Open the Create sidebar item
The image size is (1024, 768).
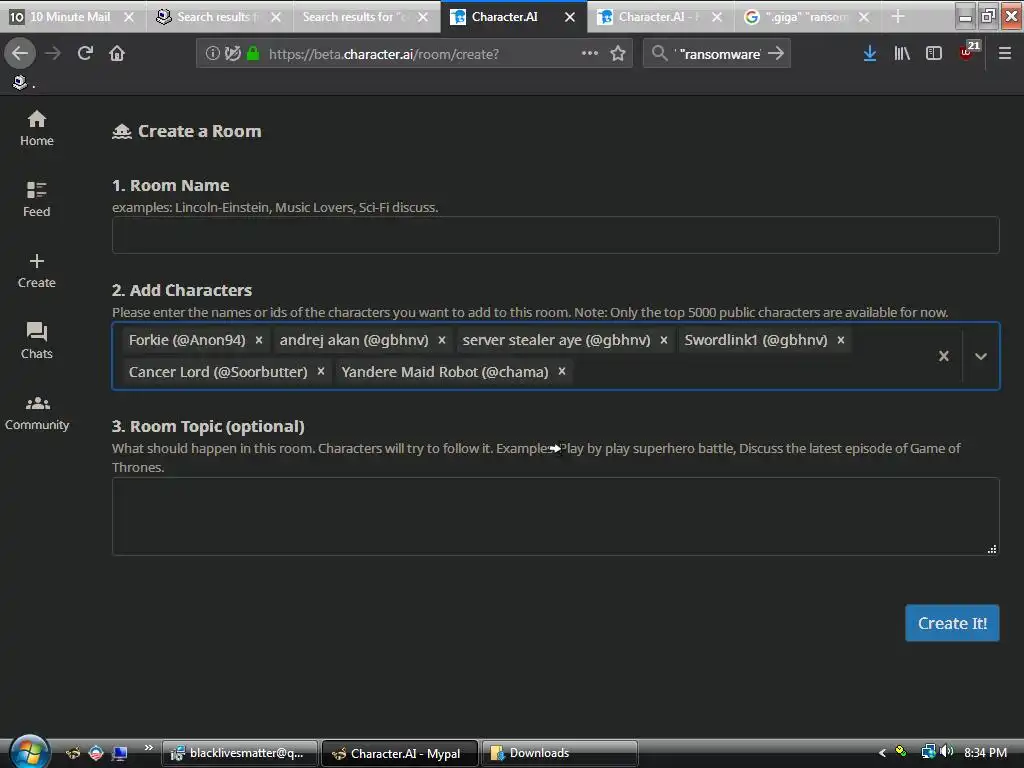[37, 270]
